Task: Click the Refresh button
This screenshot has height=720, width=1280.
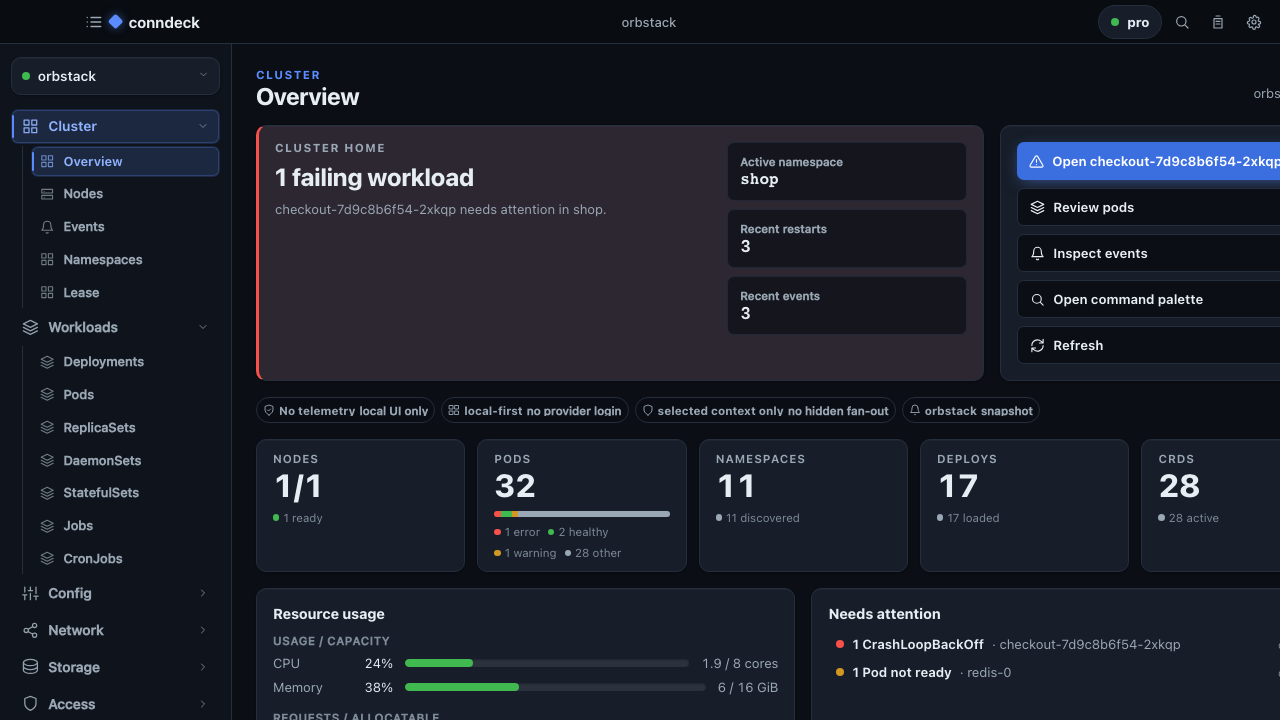Action: coord(1148,345)
